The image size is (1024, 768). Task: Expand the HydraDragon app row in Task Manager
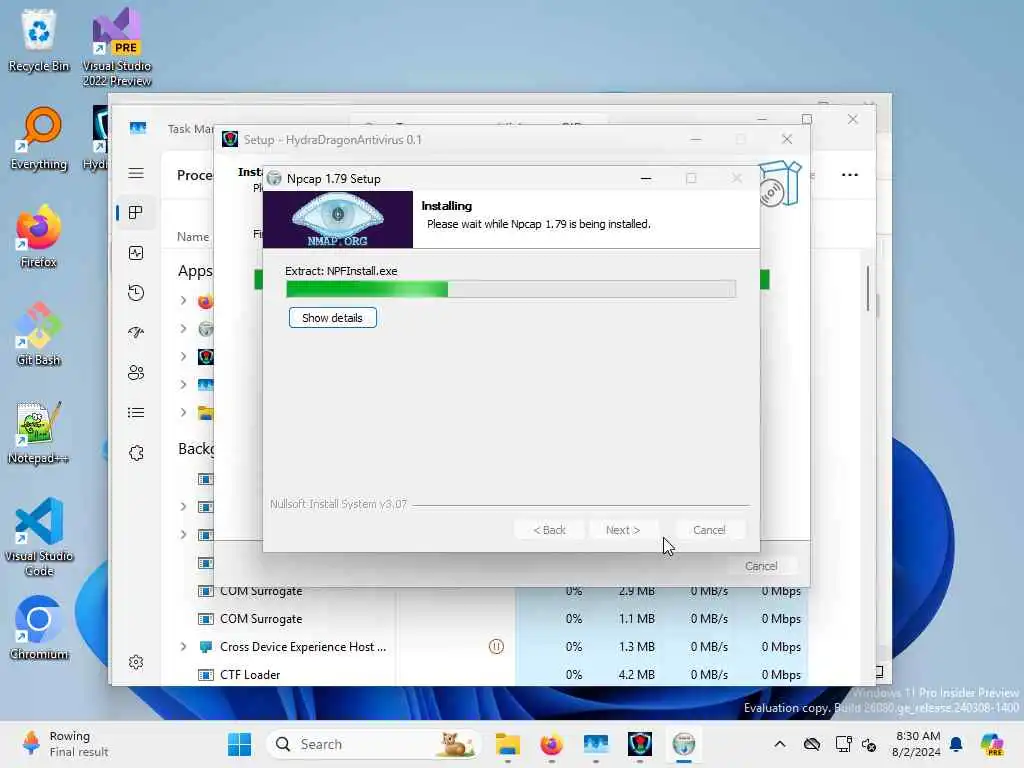click(184, 357)
